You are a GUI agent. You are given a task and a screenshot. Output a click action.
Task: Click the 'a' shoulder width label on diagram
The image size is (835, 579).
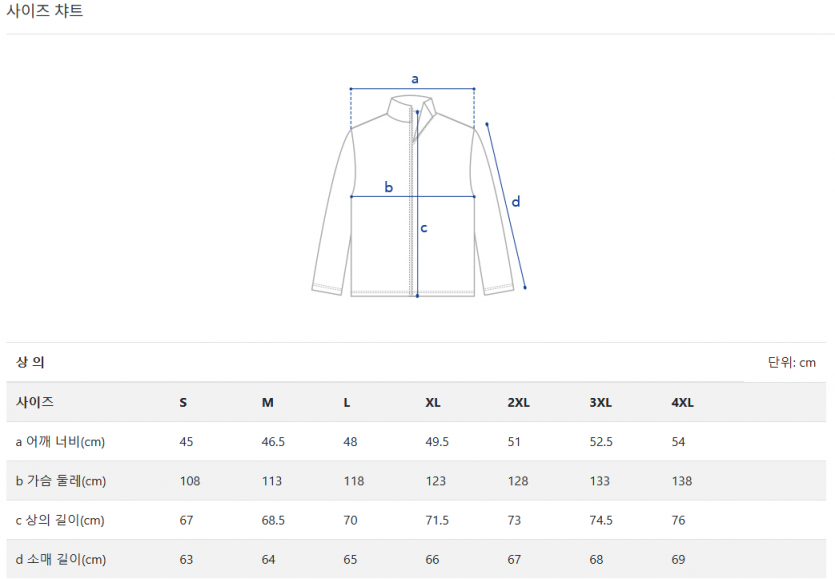pos(415,78)
